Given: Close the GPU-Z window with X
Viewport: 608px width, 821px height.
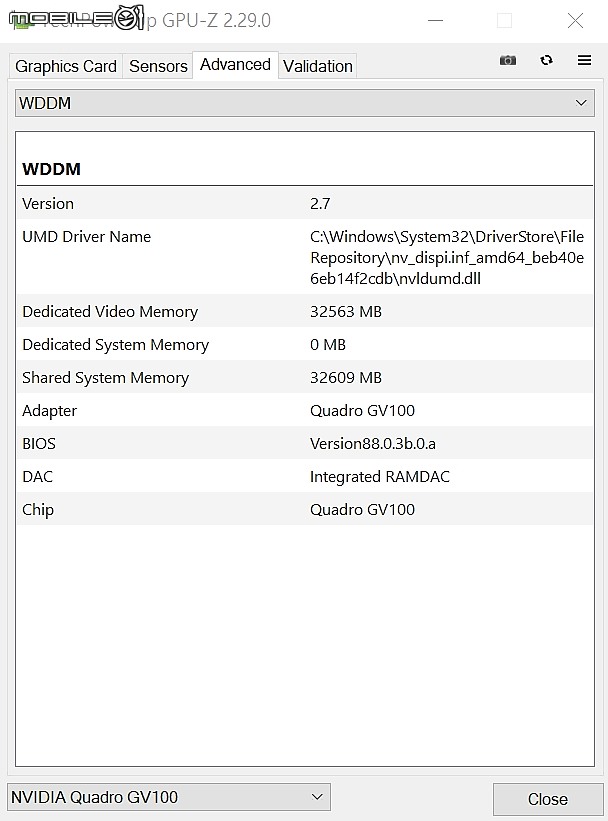Looking at the screenshot, I should (575, 20).
